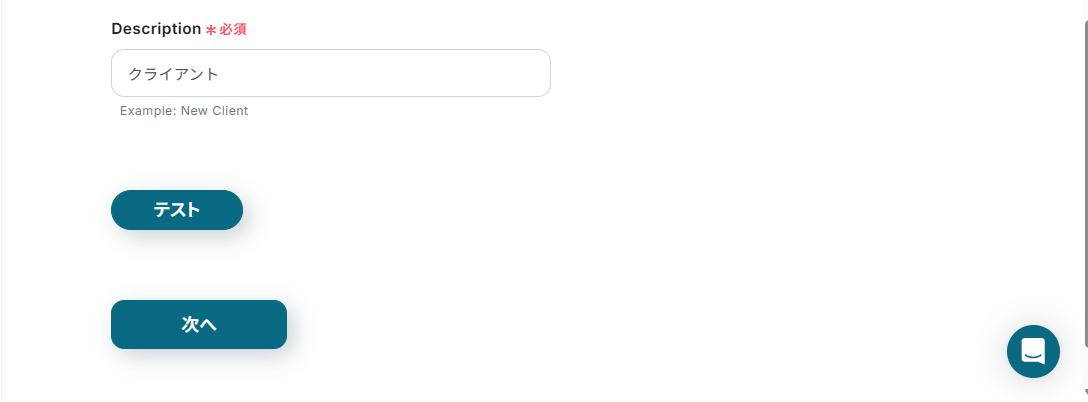Click the テスト button
Screen dimensions: 1088x402
177,210
